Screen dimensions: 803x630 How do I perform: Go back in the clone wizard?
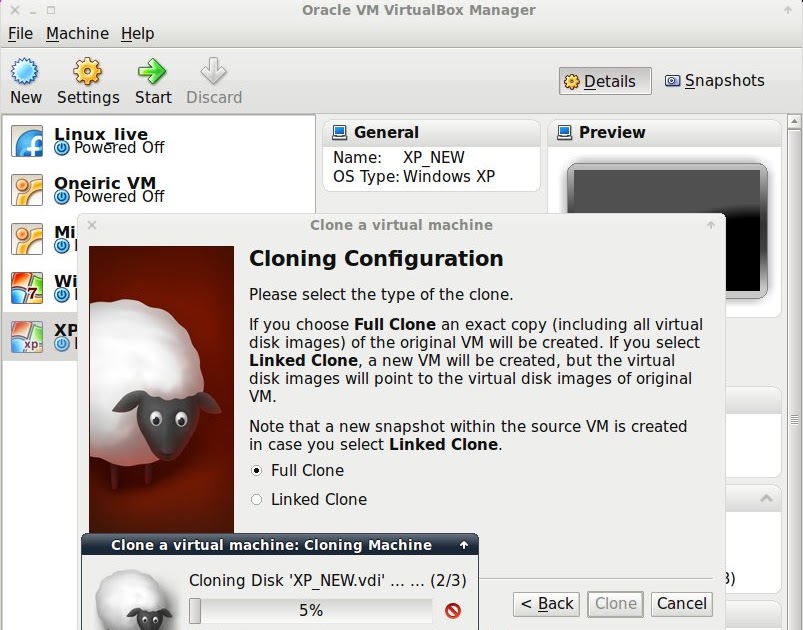tap(545, 604)
